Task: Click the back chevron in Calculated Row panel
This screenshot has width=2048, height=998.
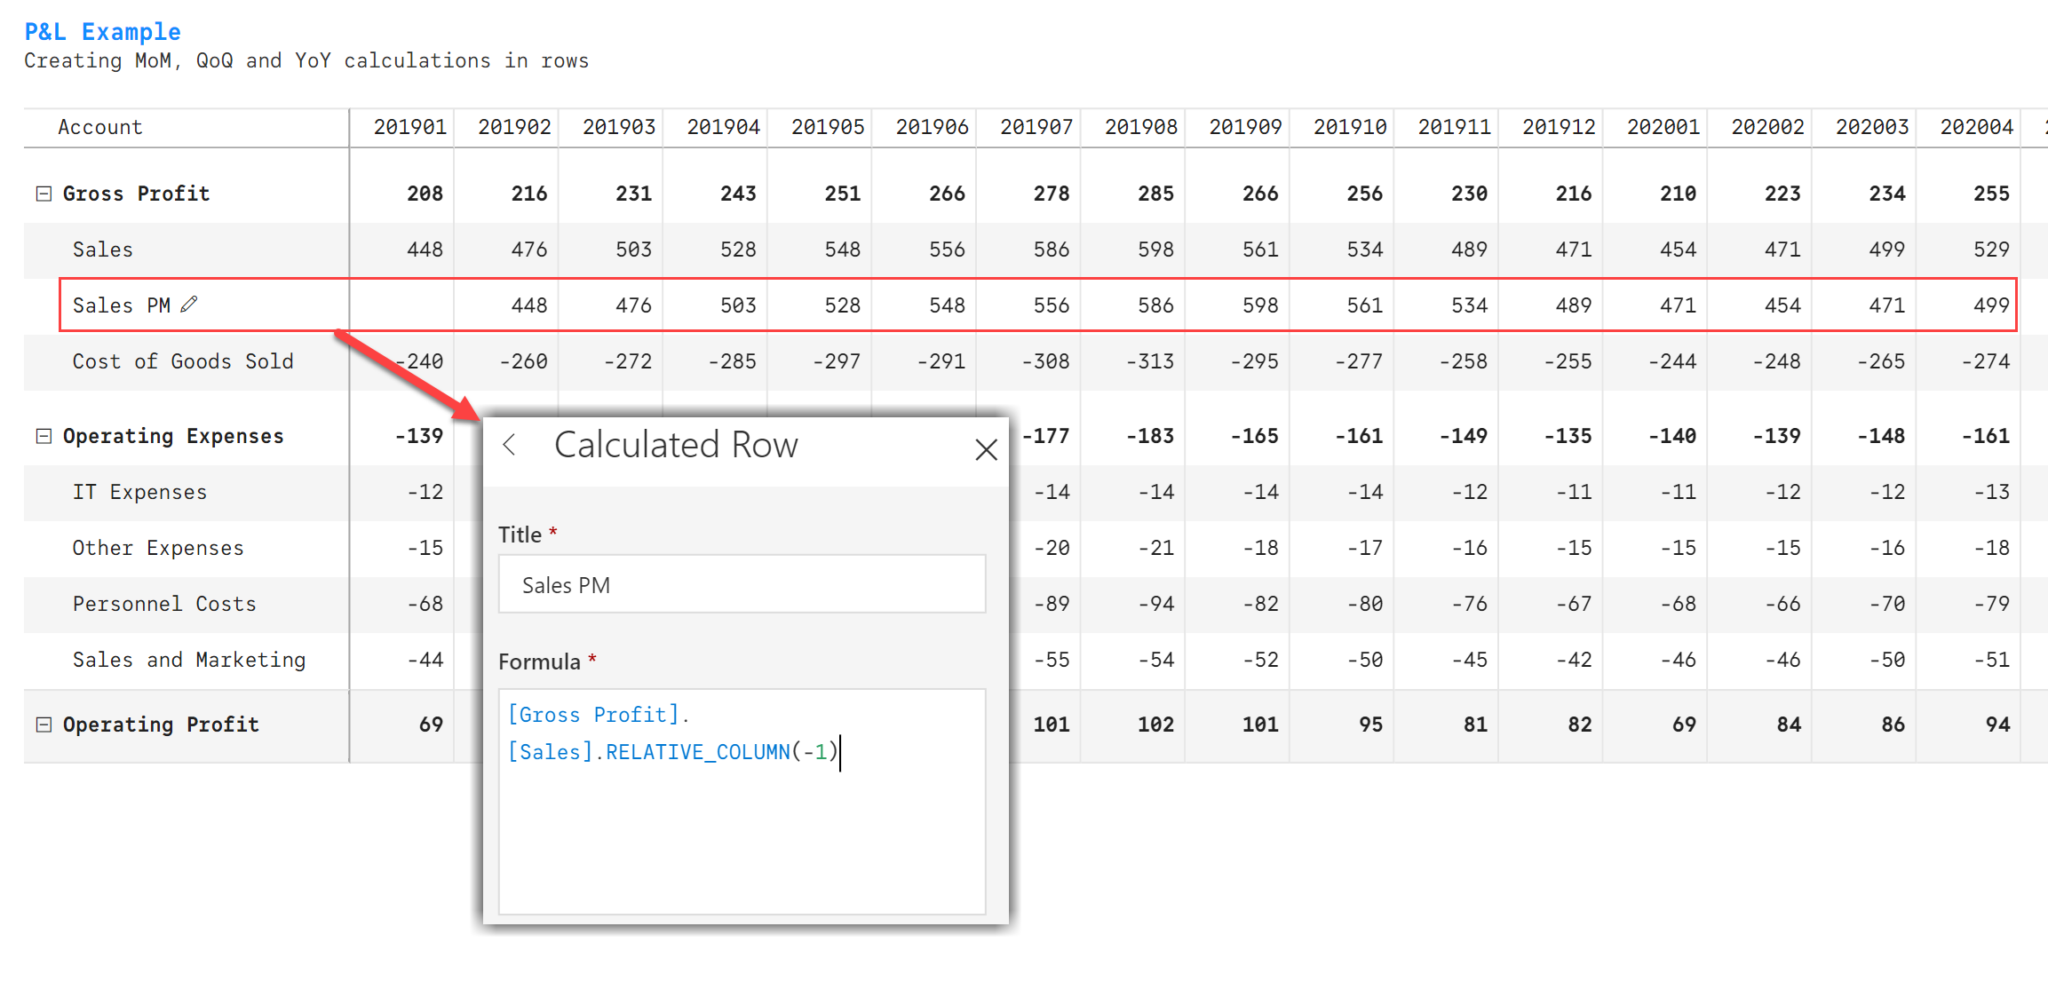Action: click(511, 446)
